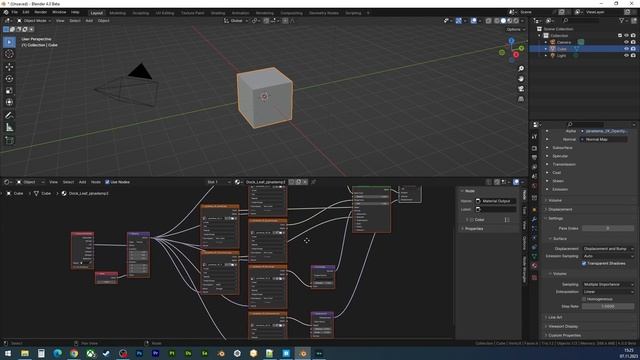
Task: Uncheck Use Nodes checkbox
Action: tap(107, 182)
